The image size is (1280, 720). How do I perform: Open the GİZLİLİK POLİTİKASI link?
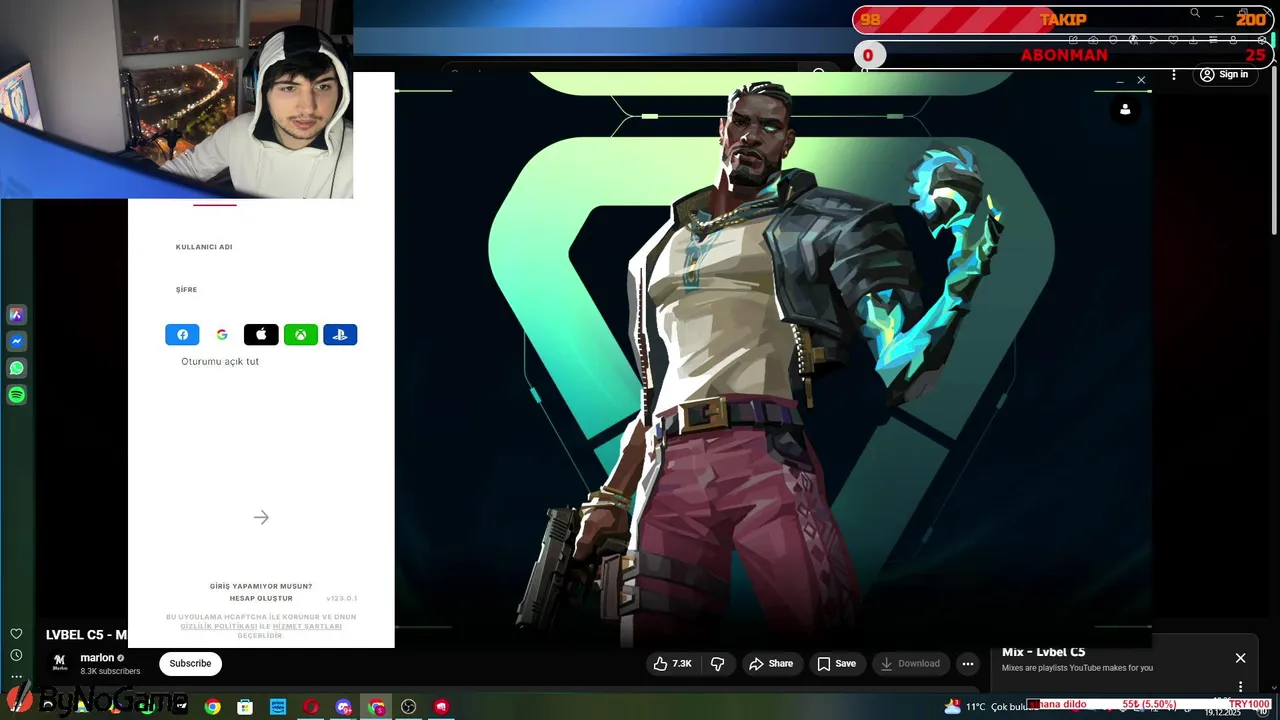219,626
